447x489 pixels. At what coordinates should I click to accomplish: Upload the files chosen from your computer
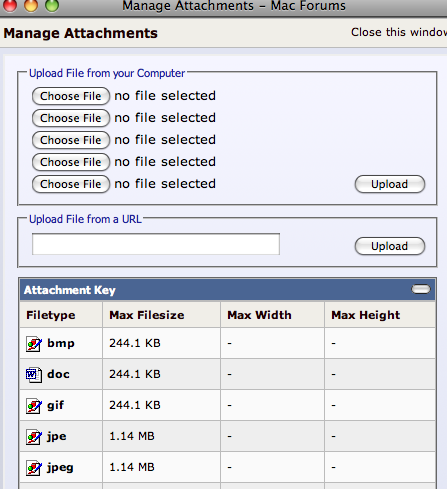point(390,184)
